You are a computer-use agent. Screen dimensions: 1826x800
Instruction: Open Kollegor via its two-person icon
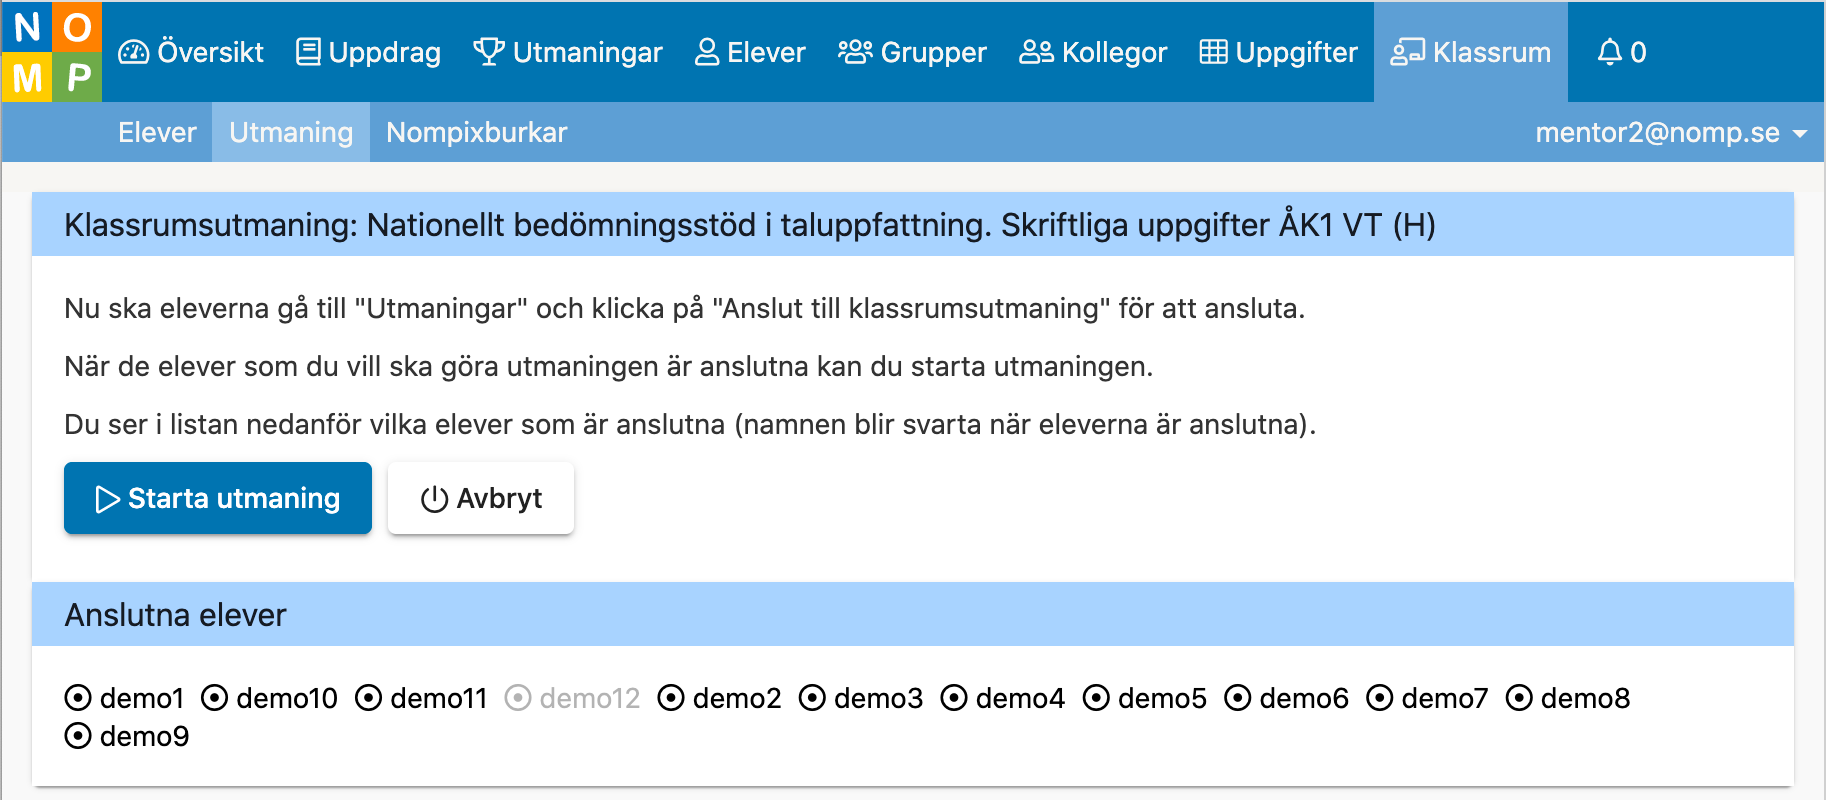[x=1036, y=52]
